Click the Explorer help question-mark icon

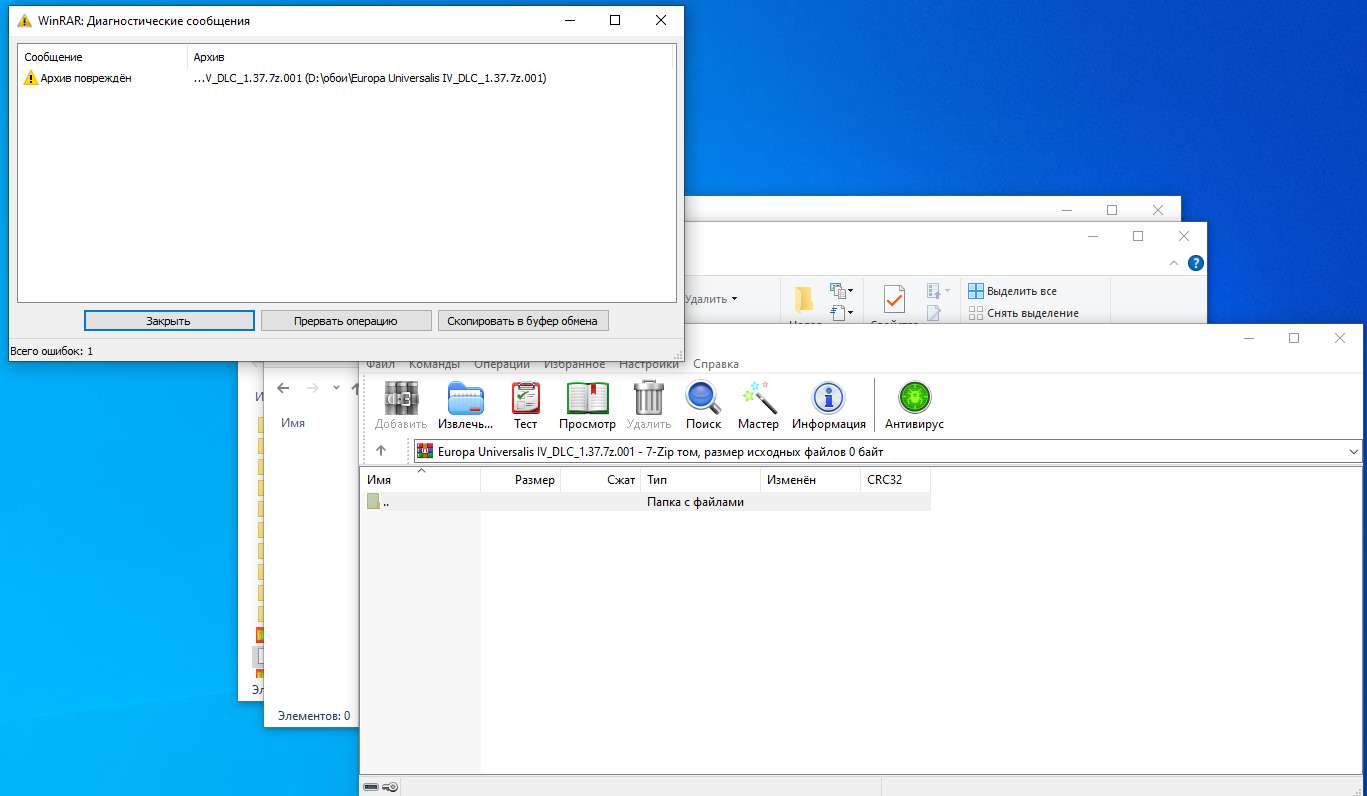1195,263
